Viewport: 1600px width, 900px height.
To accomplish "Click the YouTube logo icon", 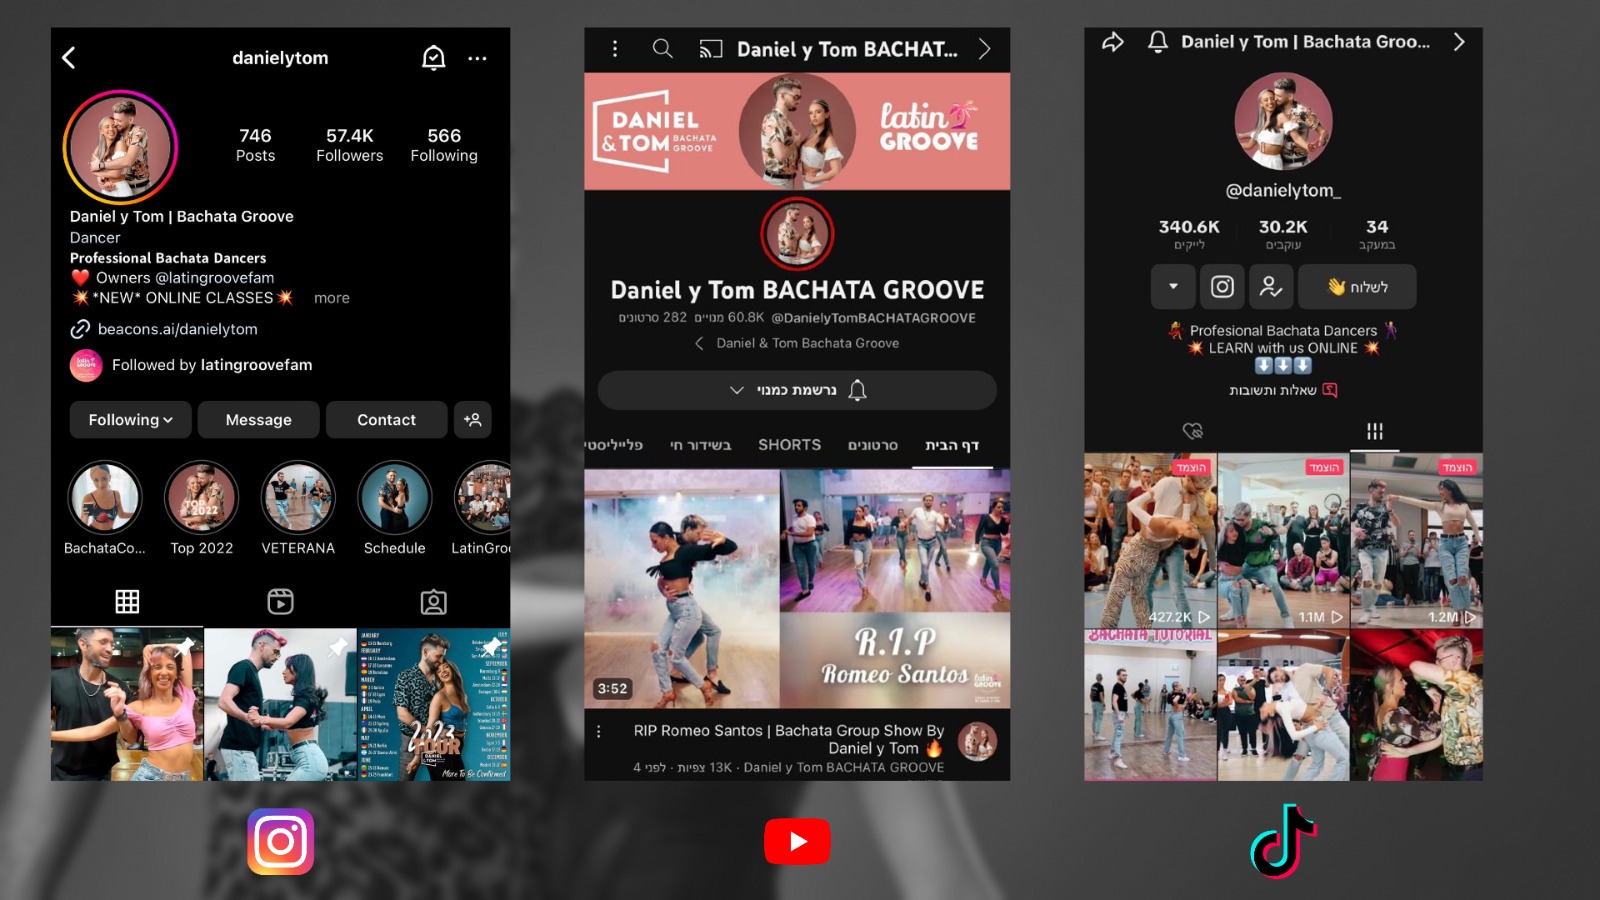I will coord(797,841).
